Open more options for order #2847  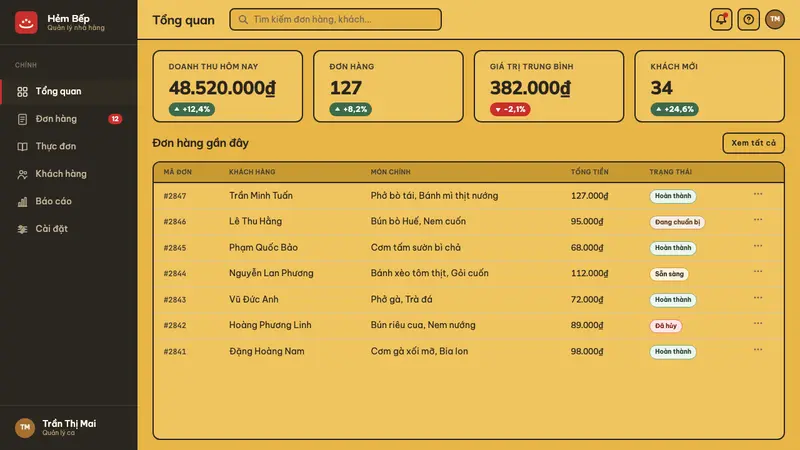pos(758,194)
